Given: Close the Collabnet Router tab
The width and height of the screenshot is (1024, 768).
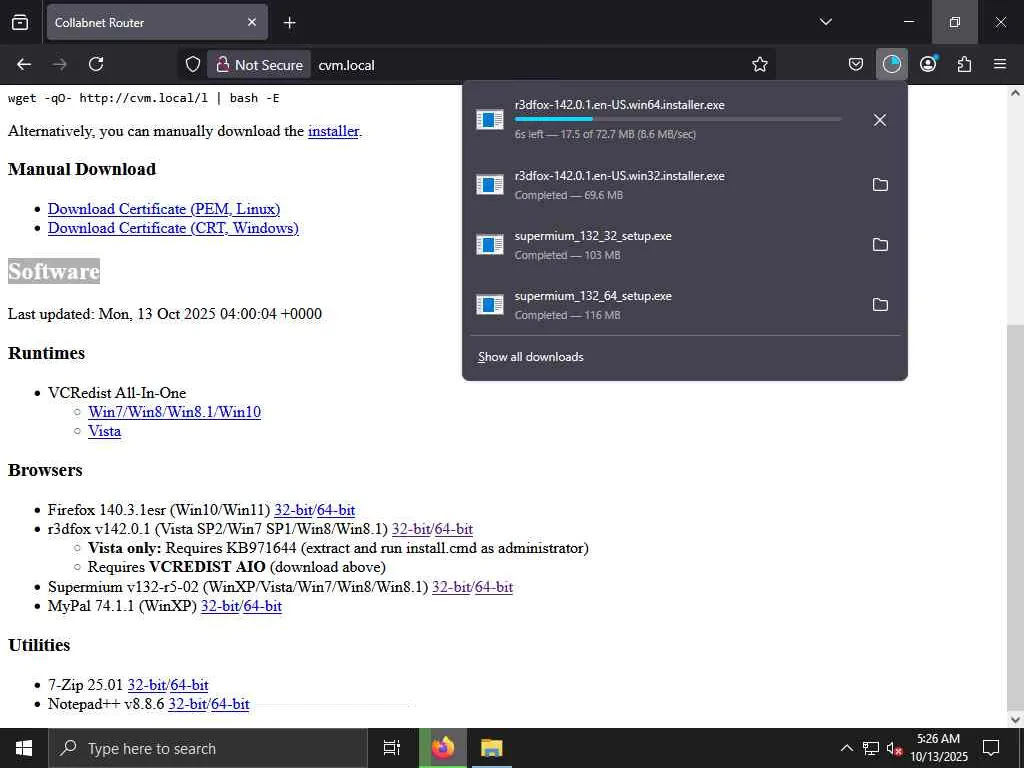Looking at the screenshot, I should click(x=252, y=22).
